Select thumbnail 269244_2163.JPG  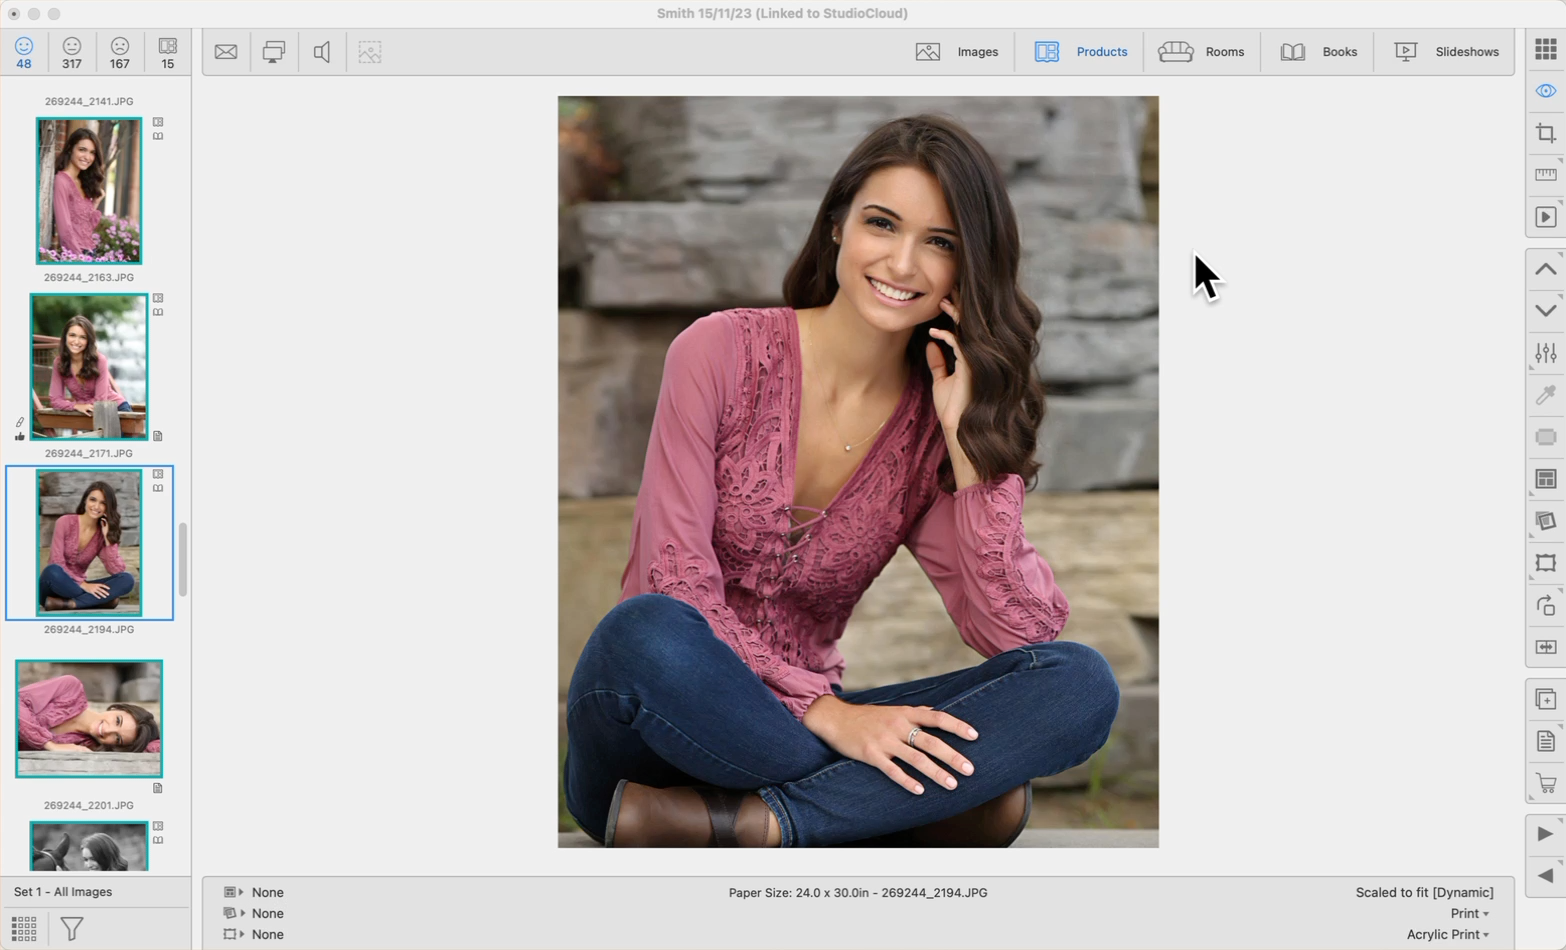89,191
